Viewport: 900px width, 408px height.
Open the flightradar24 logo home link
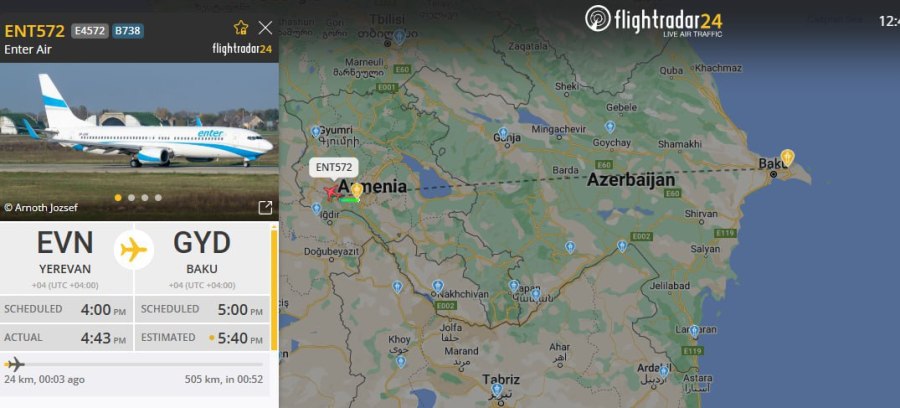[x=653, y=21]
